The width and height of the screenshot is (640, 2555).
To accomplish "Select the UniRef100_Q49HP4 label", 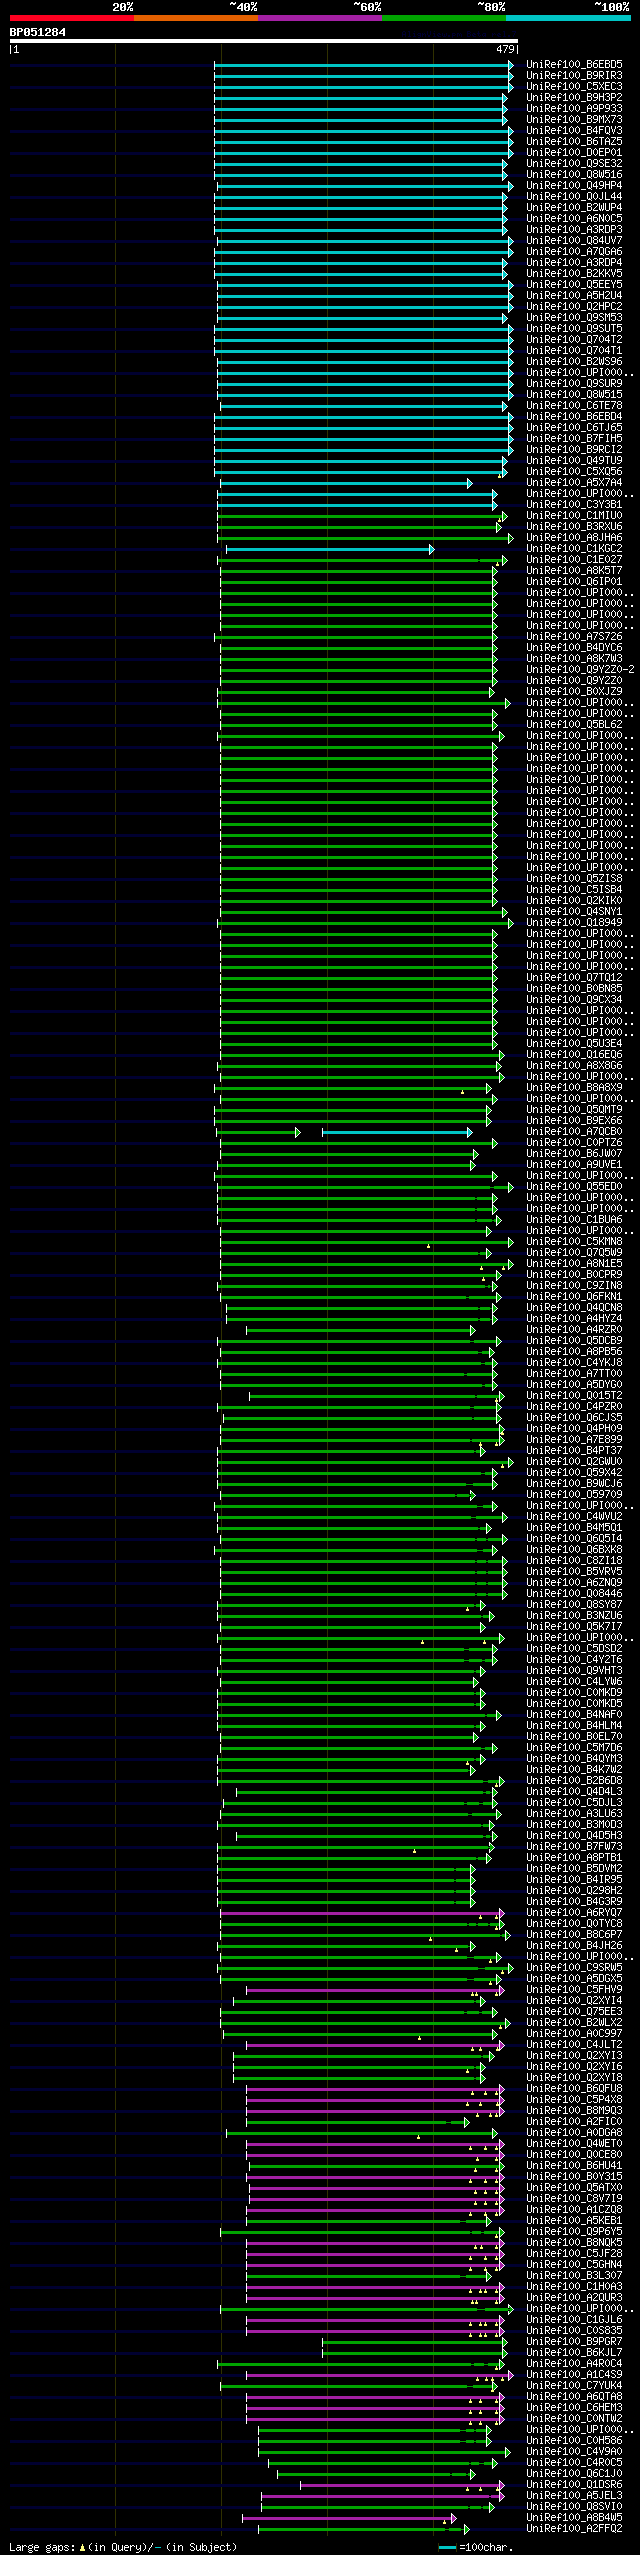I will [x=574, y=186].
